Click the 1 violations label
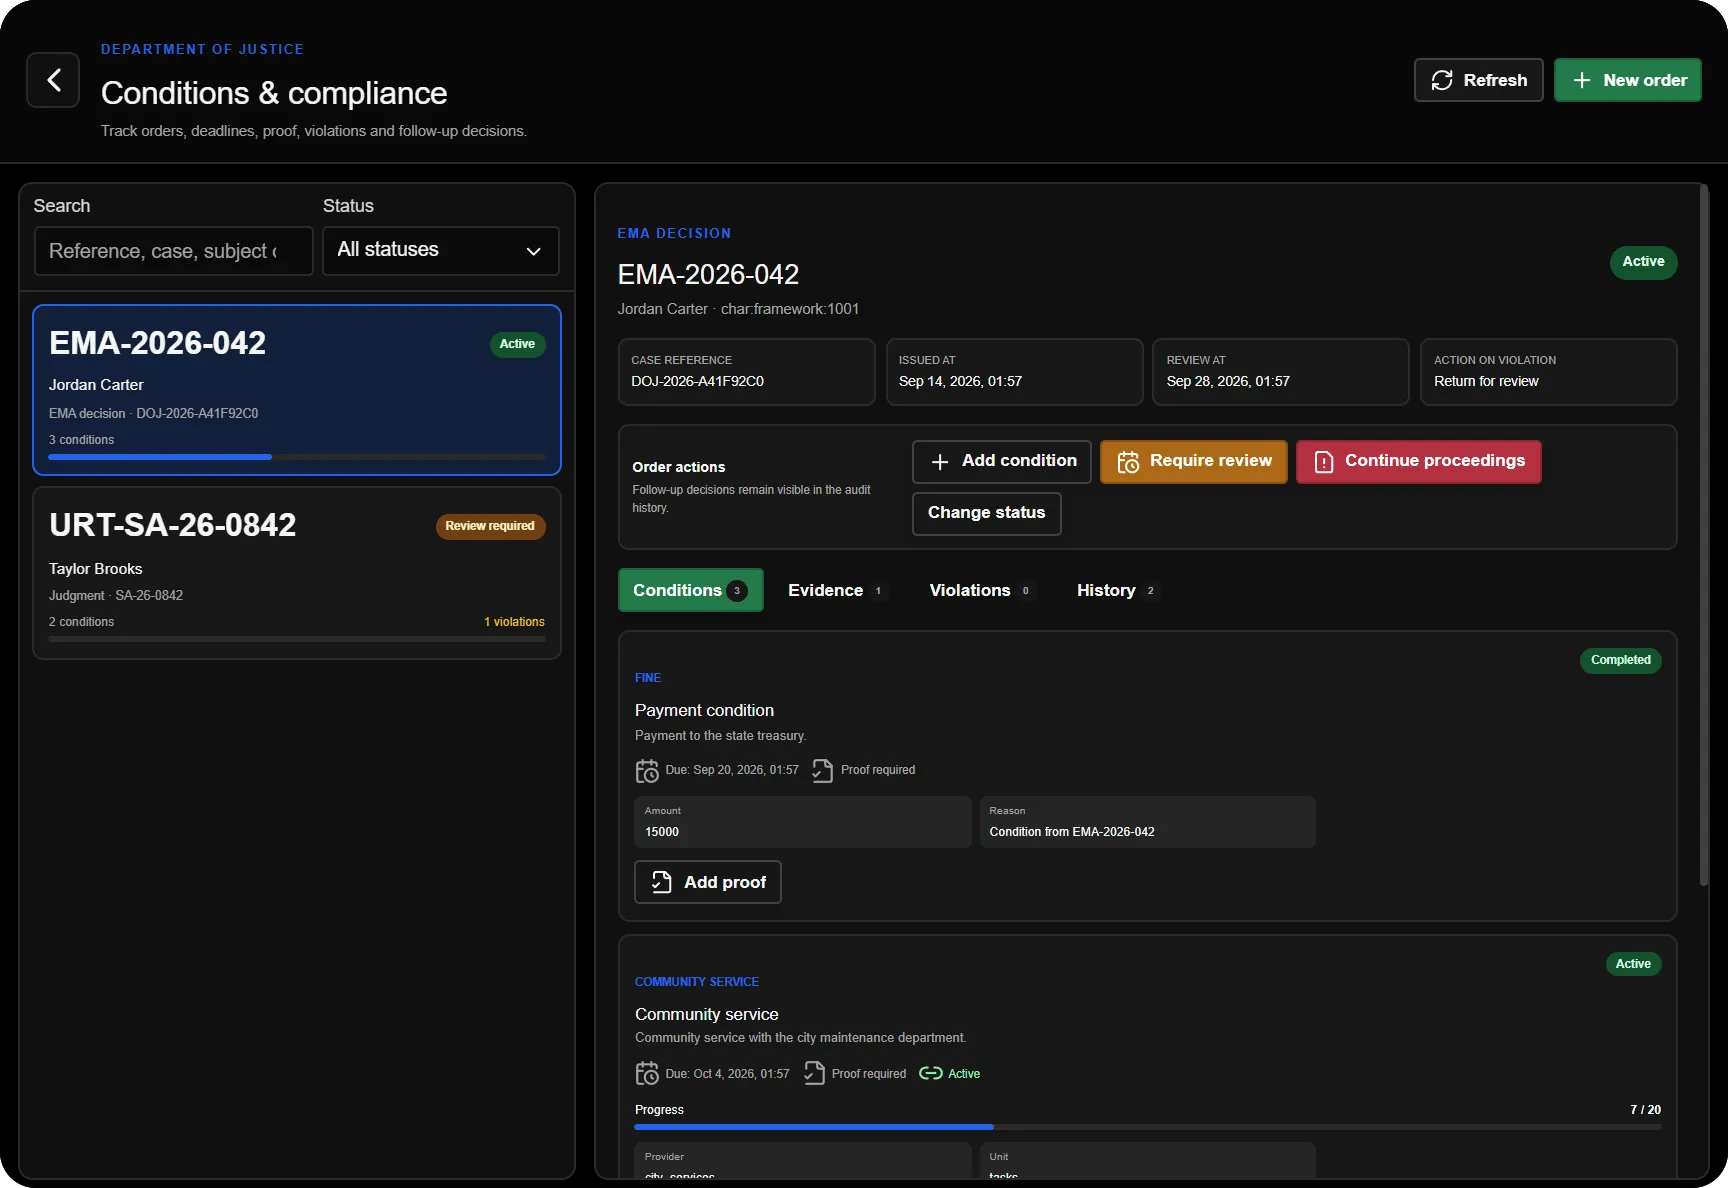 tap(514, 622)
